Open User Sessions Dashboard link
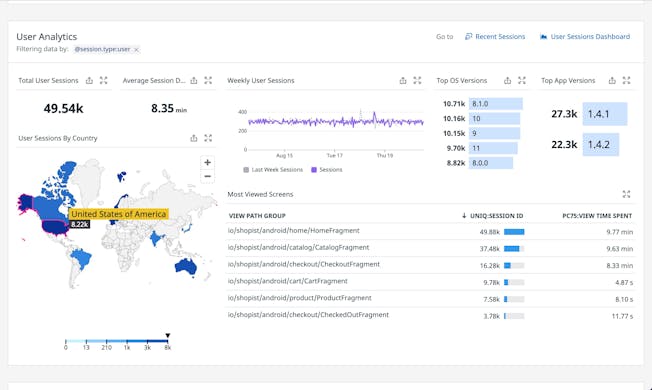 [x=590, y=37]
